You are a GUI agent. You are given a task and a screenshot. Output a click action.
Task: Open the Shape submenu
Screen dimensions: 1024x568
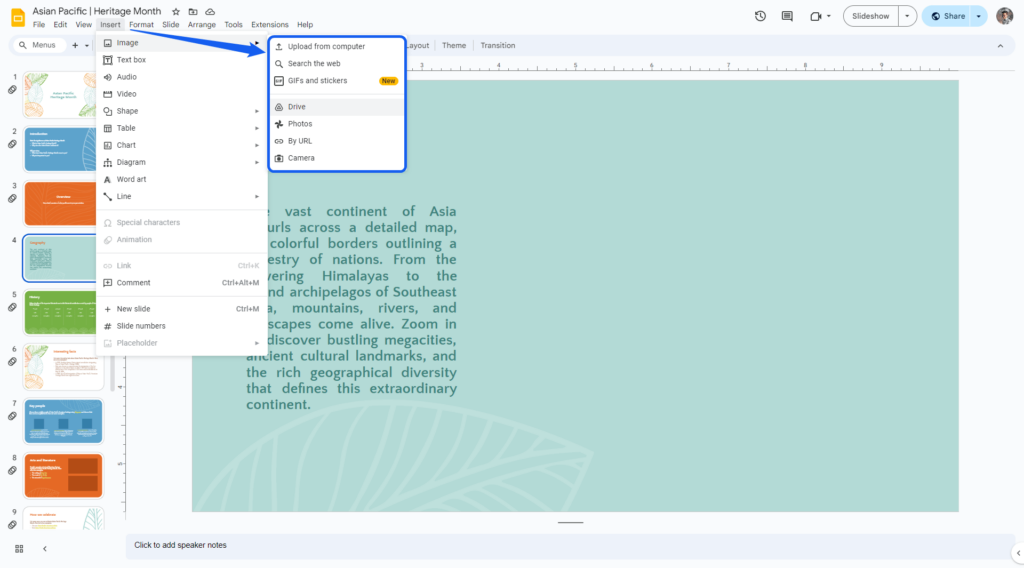(x=127, y=111)
